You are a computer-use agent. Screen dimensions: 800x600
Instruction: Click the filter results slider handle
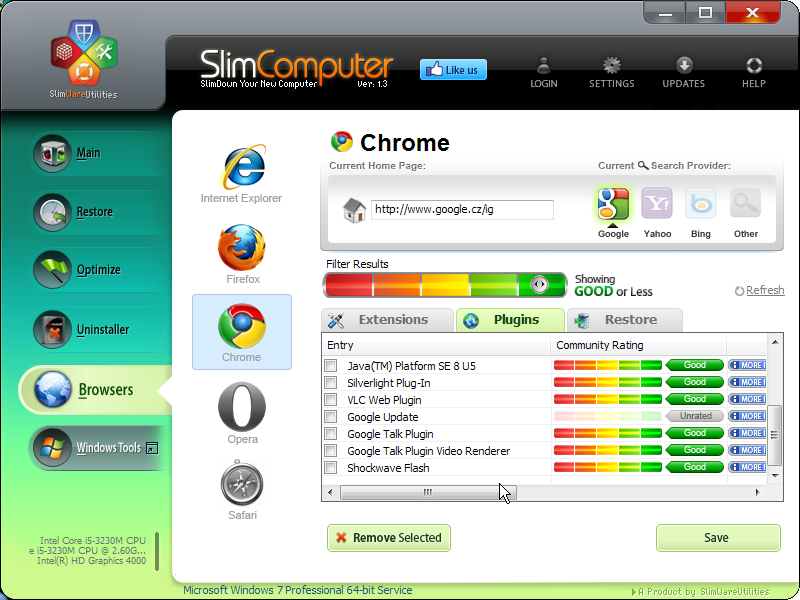(539, 285)
